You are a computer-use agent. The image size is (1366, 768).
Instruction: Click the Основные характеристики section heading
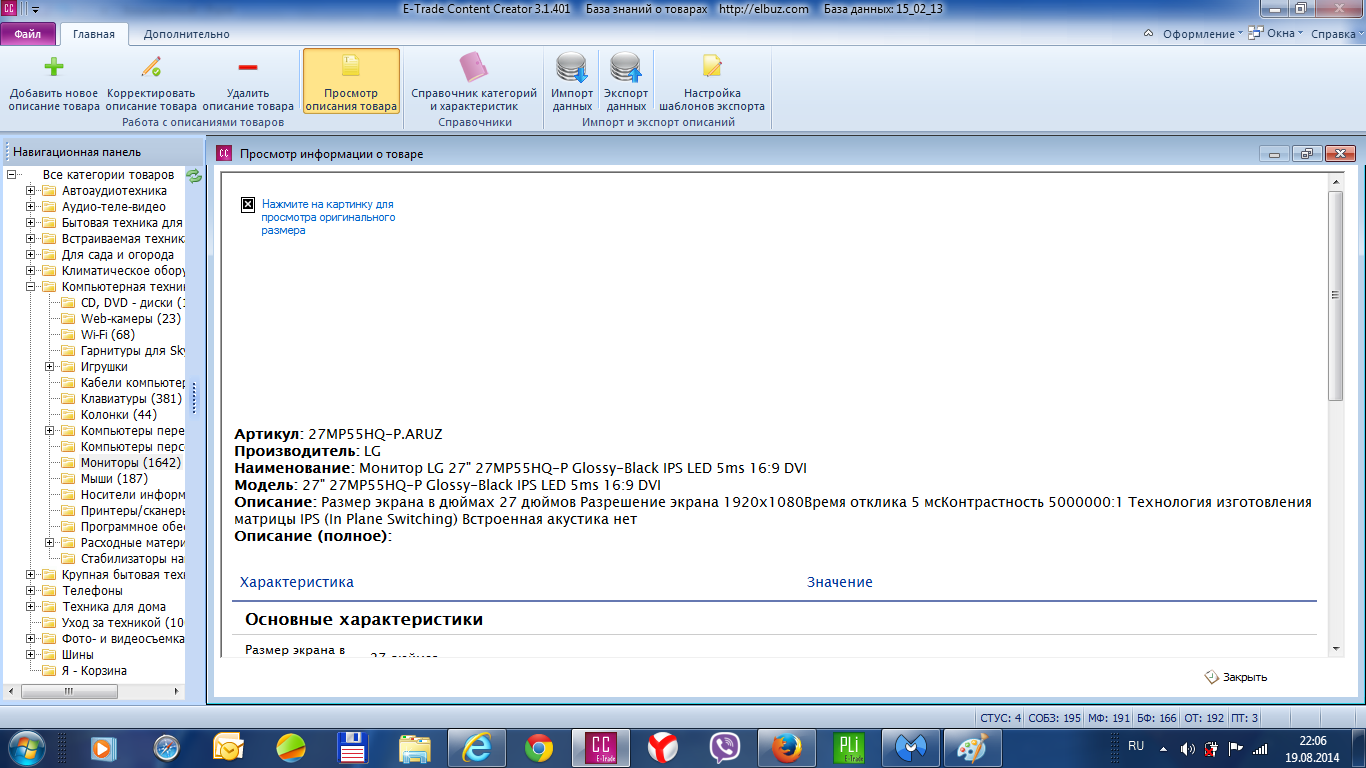(x=364, y=620)
